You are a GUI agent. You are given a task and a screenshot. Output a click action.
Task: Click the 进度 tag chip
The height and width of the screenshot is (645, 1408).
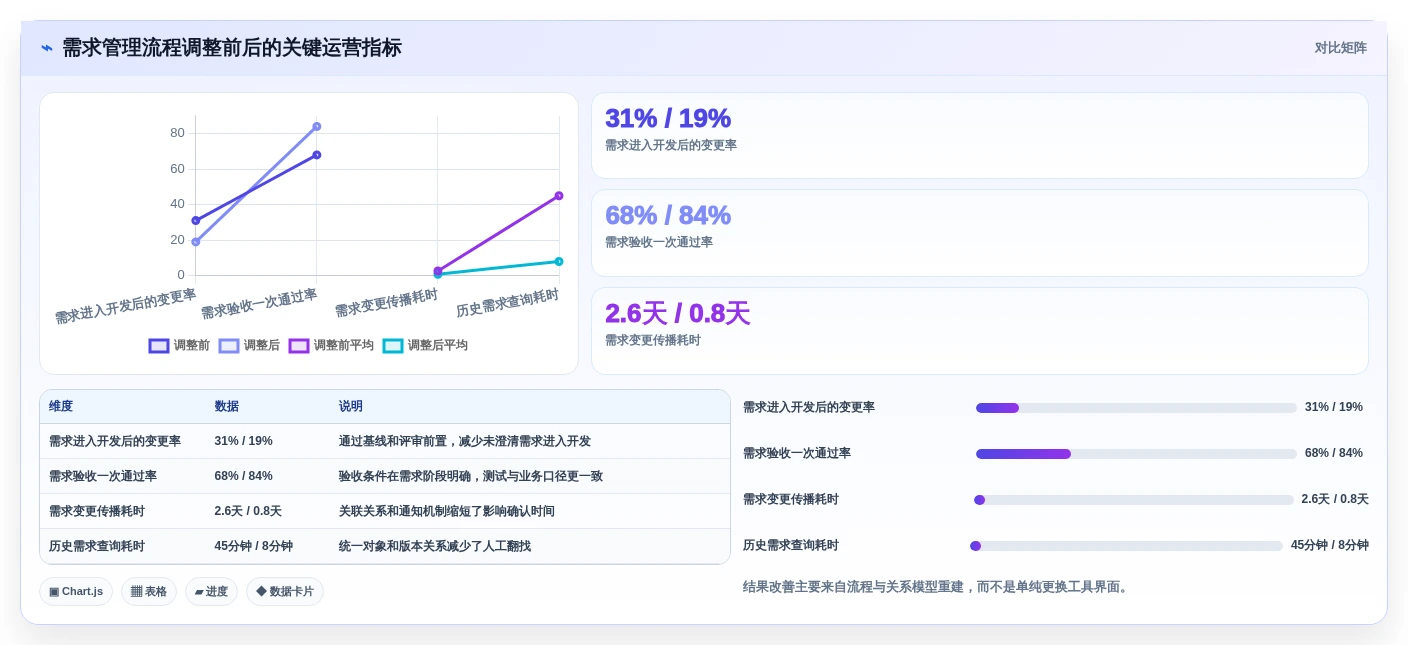point(211,592)
